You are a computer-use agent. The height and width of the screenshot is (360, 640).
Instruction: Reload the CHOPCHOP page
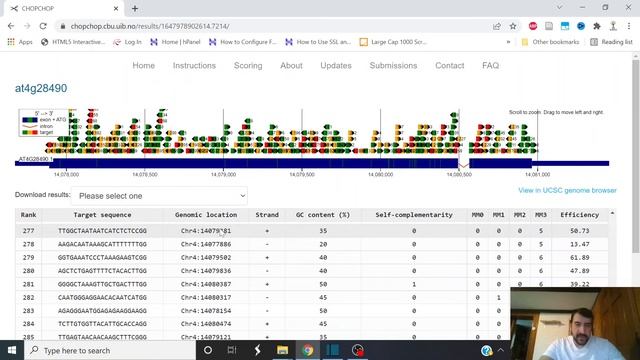coord(43,26)
